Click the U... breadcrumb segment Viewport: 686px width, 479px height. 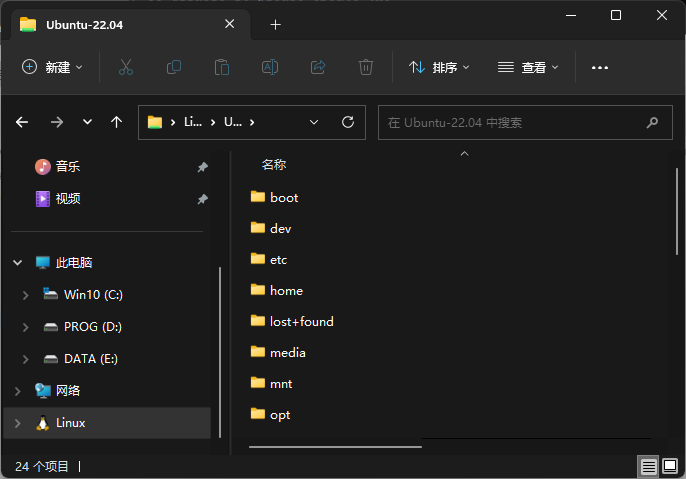click(x=233, y=122)
